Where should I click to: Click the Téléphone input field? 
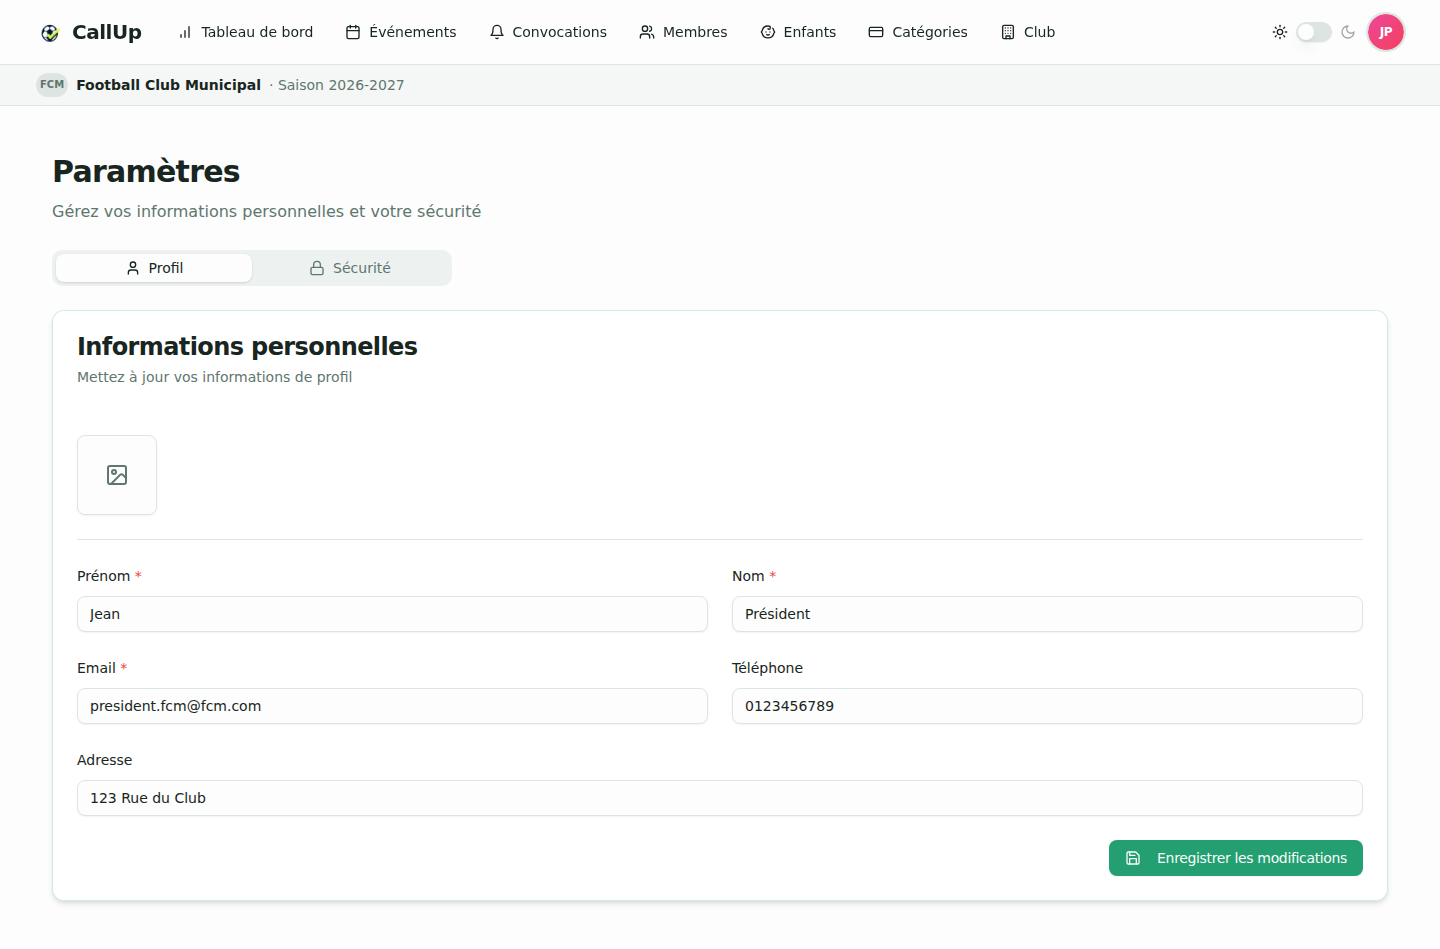pos(1047,706)
